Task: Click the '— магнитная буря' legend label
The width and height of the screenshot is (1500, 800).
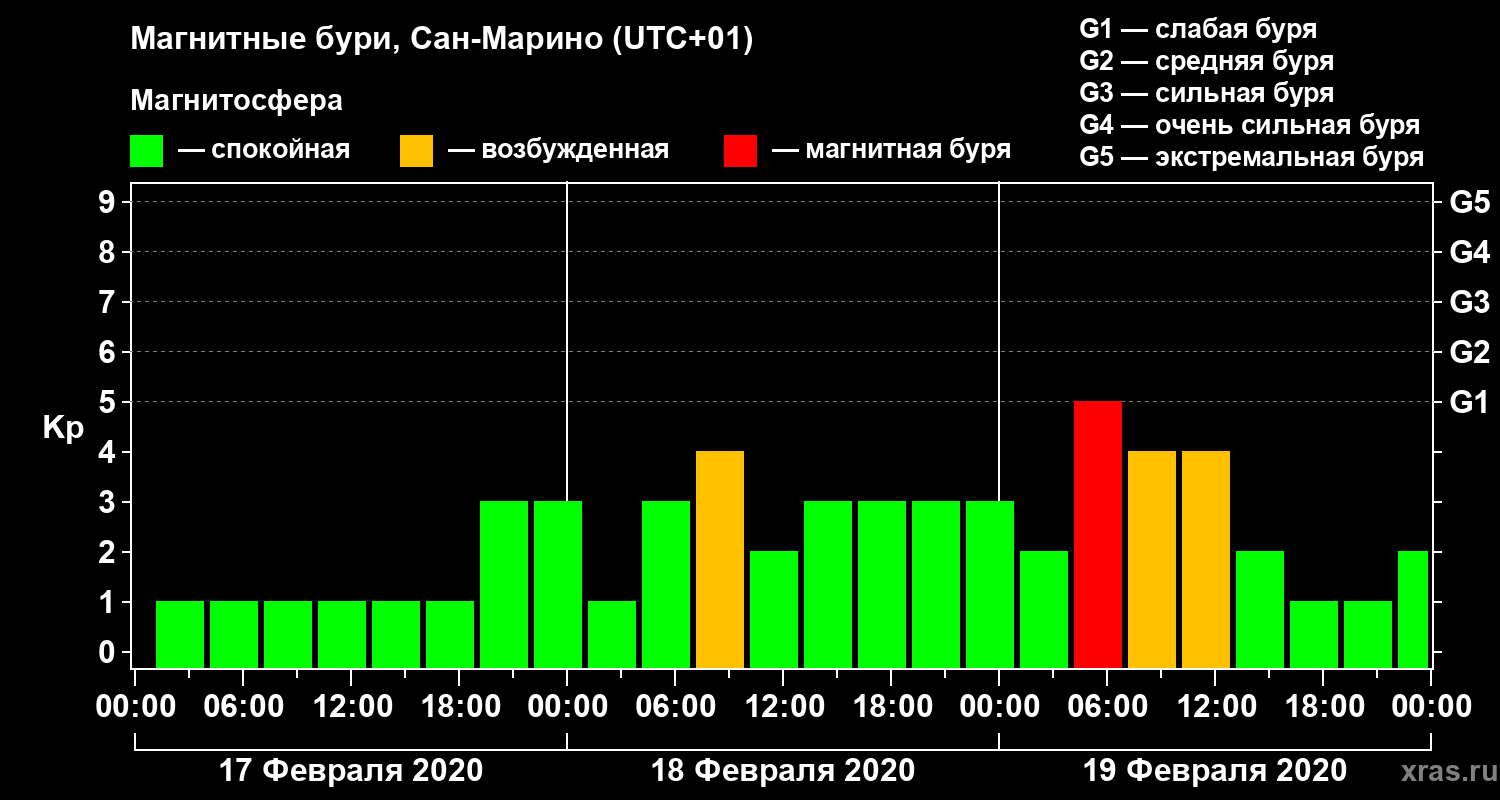Action: 891,151
